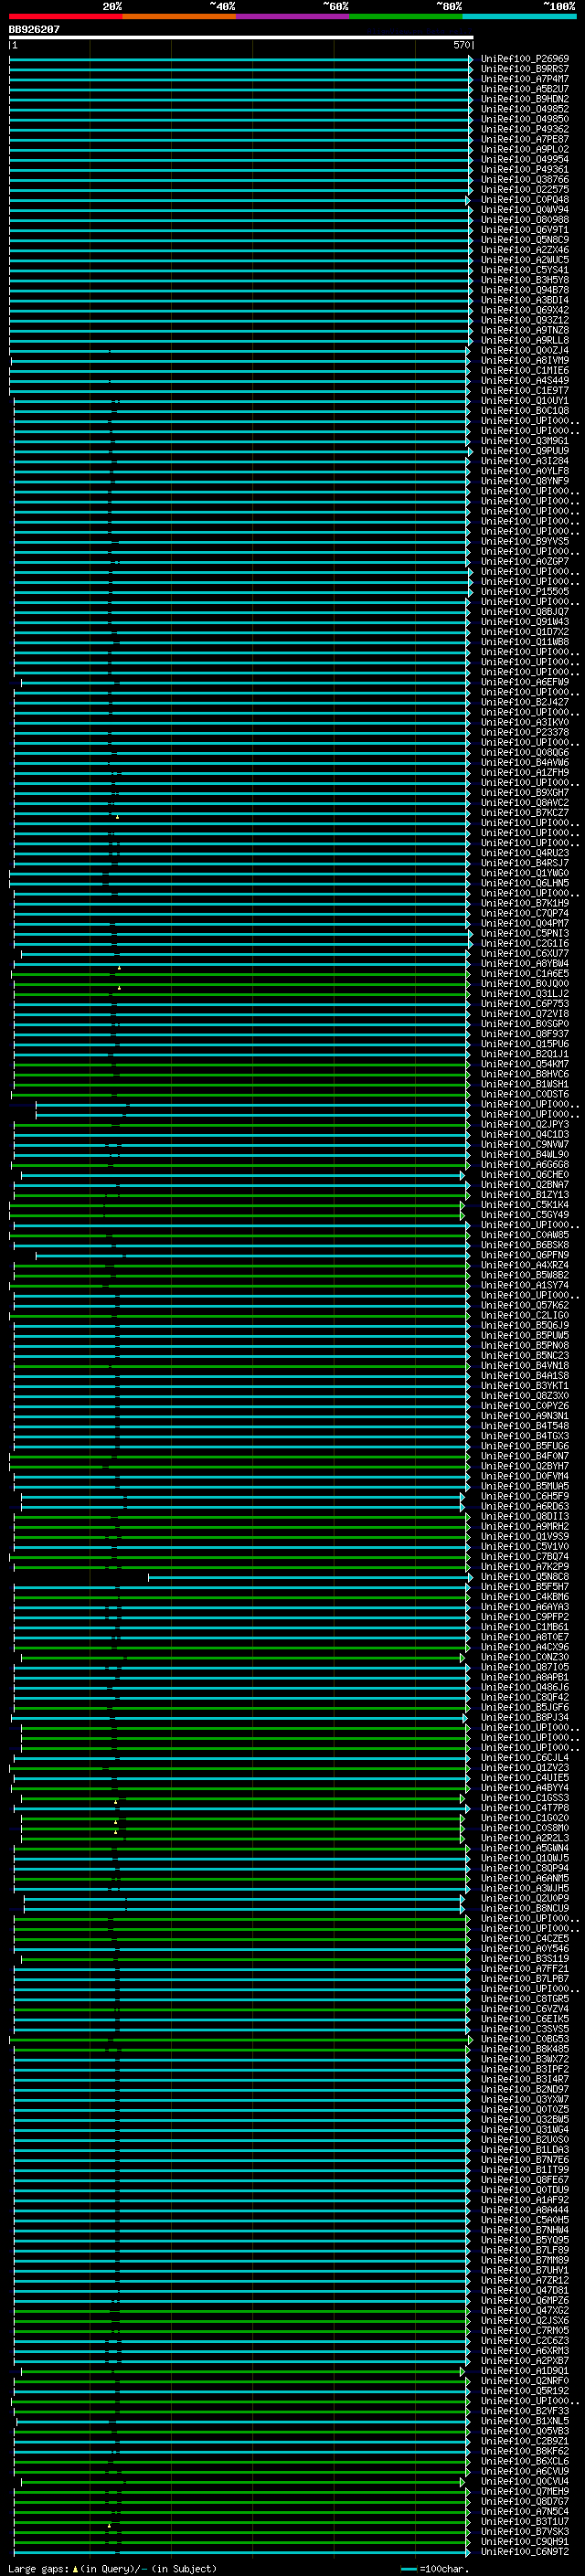Screen dimensions: 585x2576
Task: Select the UniRef100_Q47XG2 hit label
Action: [525, 2311]
